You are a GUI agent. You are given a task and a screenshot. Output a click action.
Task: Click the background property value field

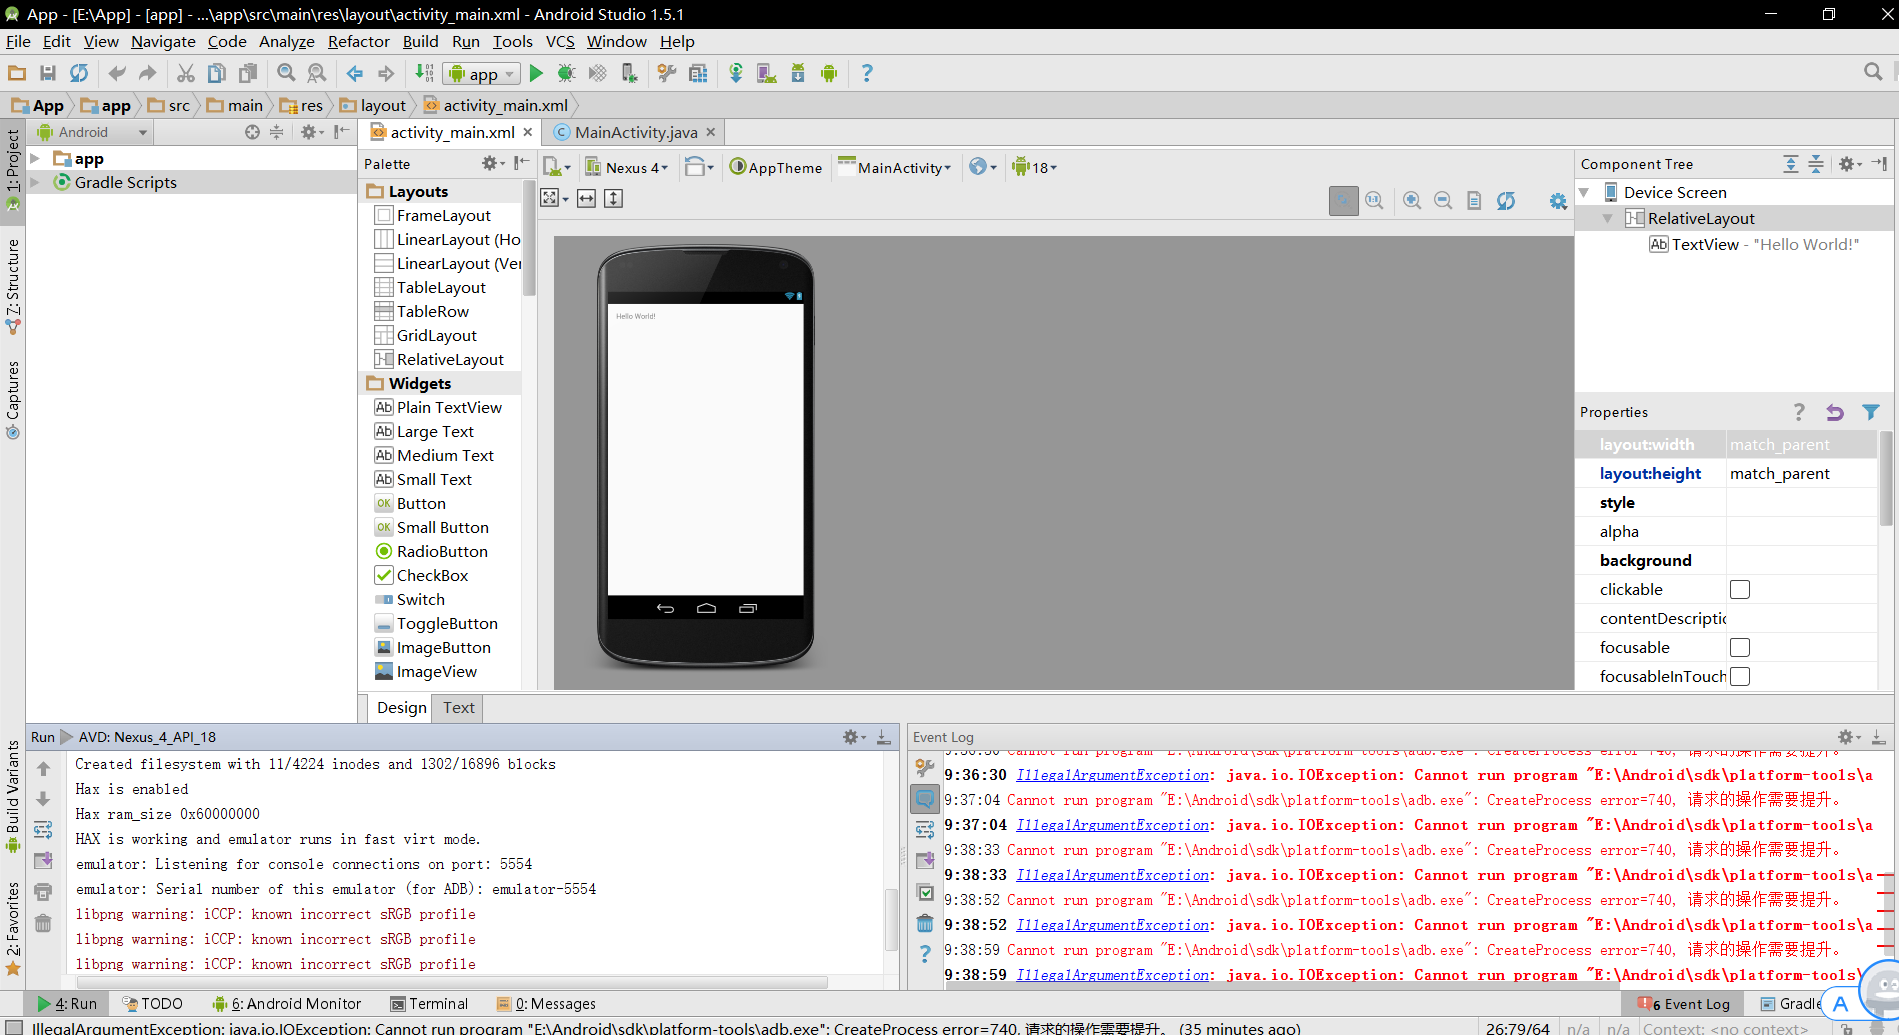coord(1802,561)
